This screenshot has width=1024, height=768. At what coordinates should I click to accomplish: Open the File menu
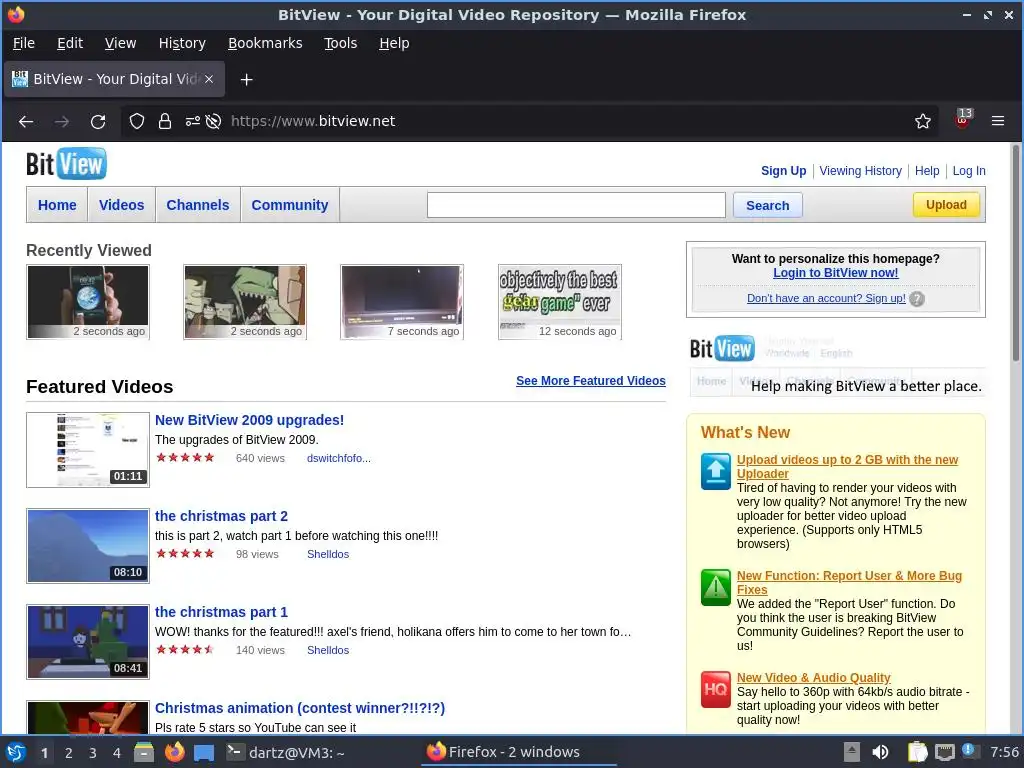click(x=24, y=43)
